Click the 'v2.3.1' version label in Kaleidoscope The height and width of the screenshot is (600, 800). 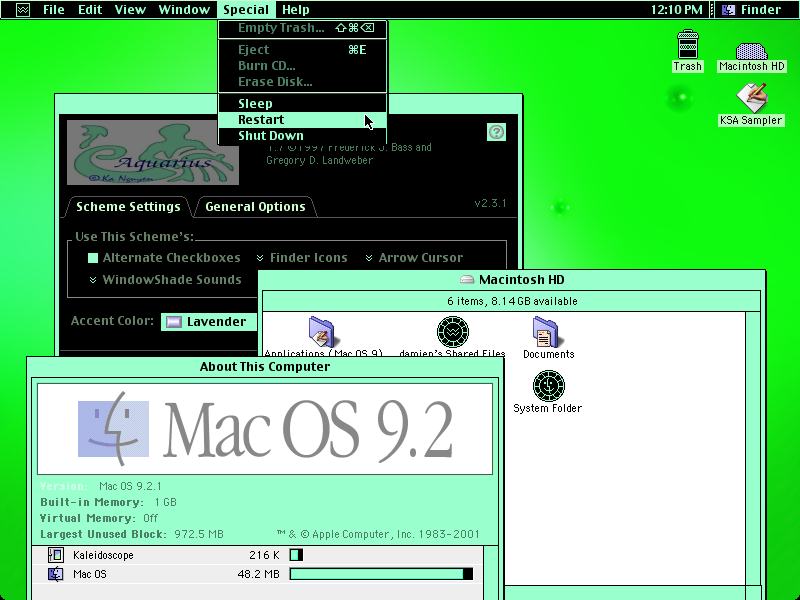click(490, 203)
